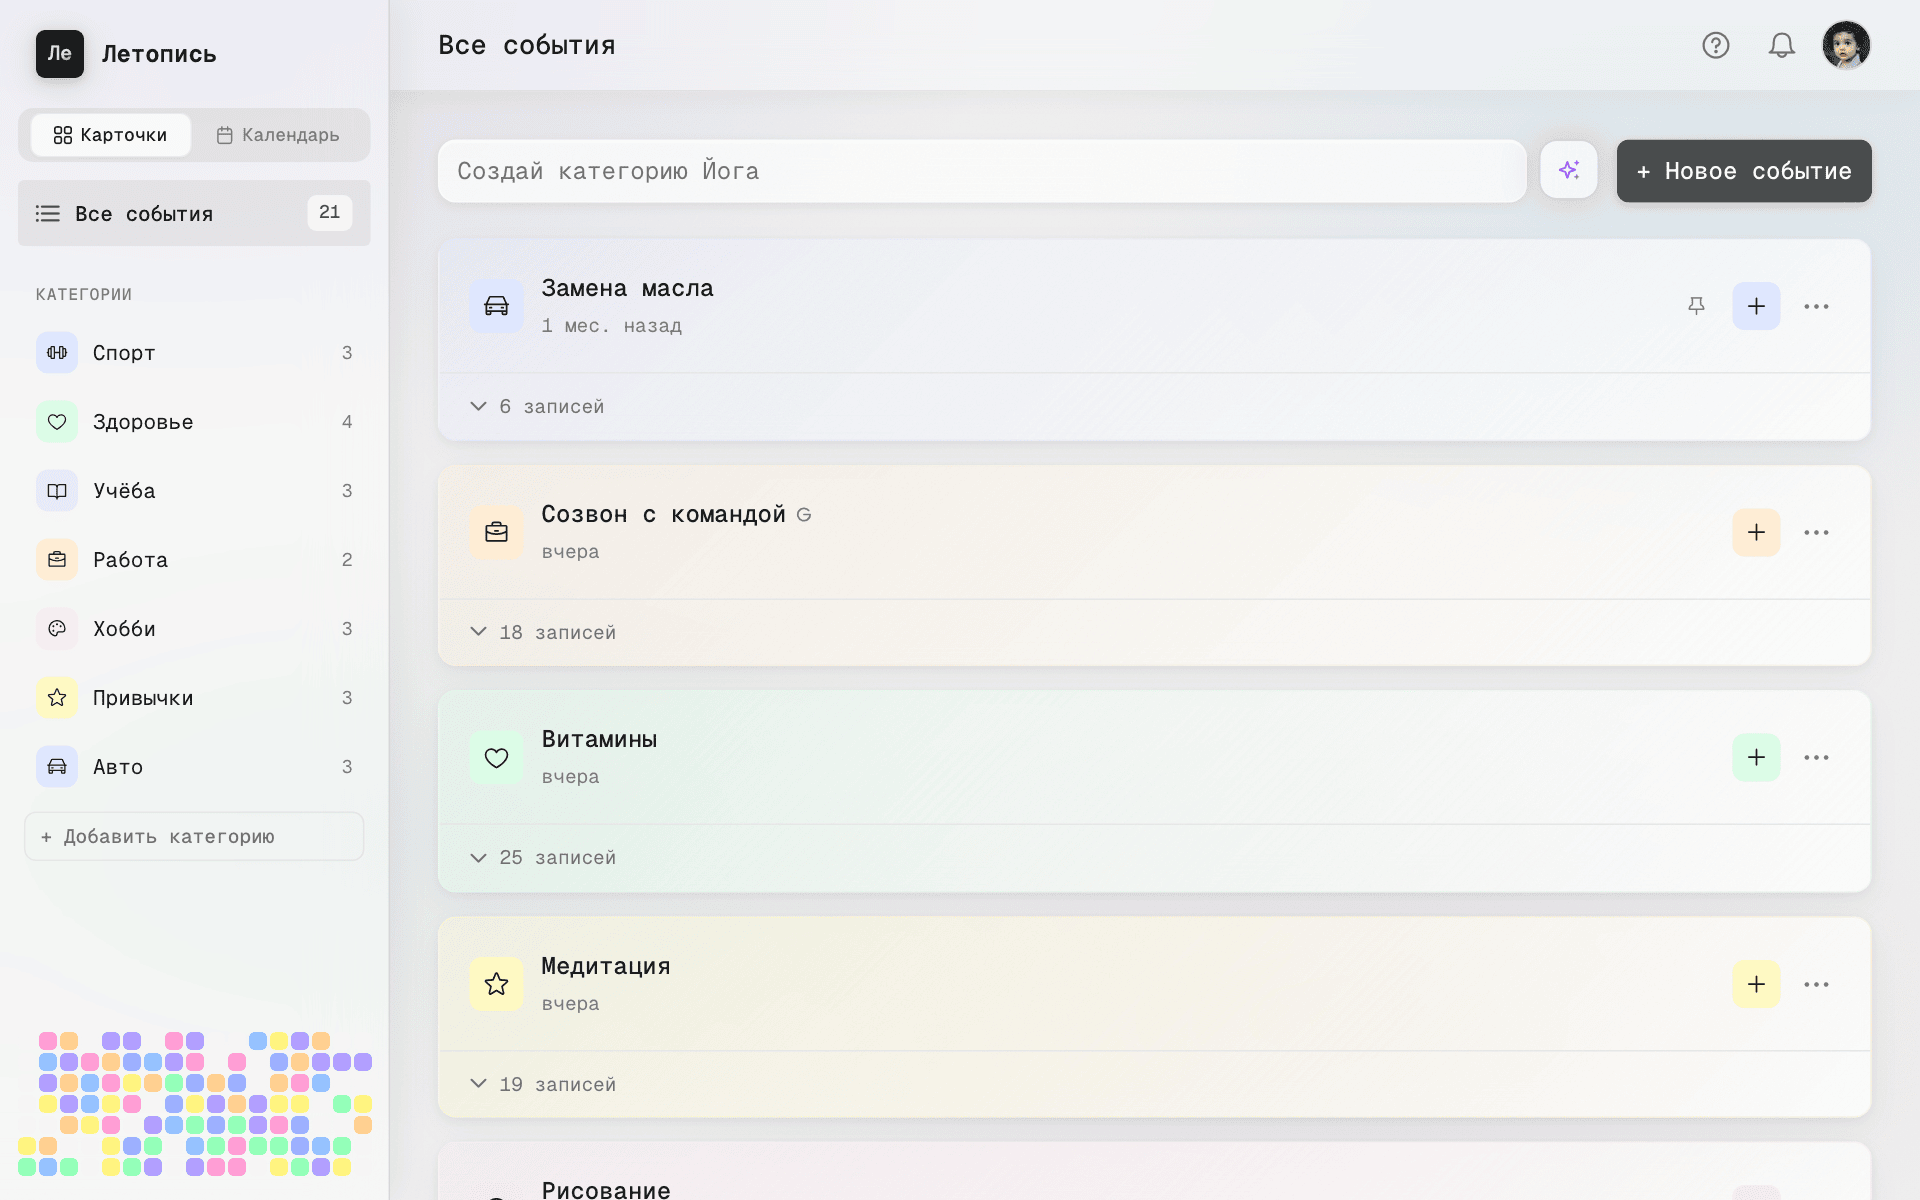The height and width of the screenshot is (1200, 1920).
Task: Click + Новое событие button
Action: coord(1743,171)
